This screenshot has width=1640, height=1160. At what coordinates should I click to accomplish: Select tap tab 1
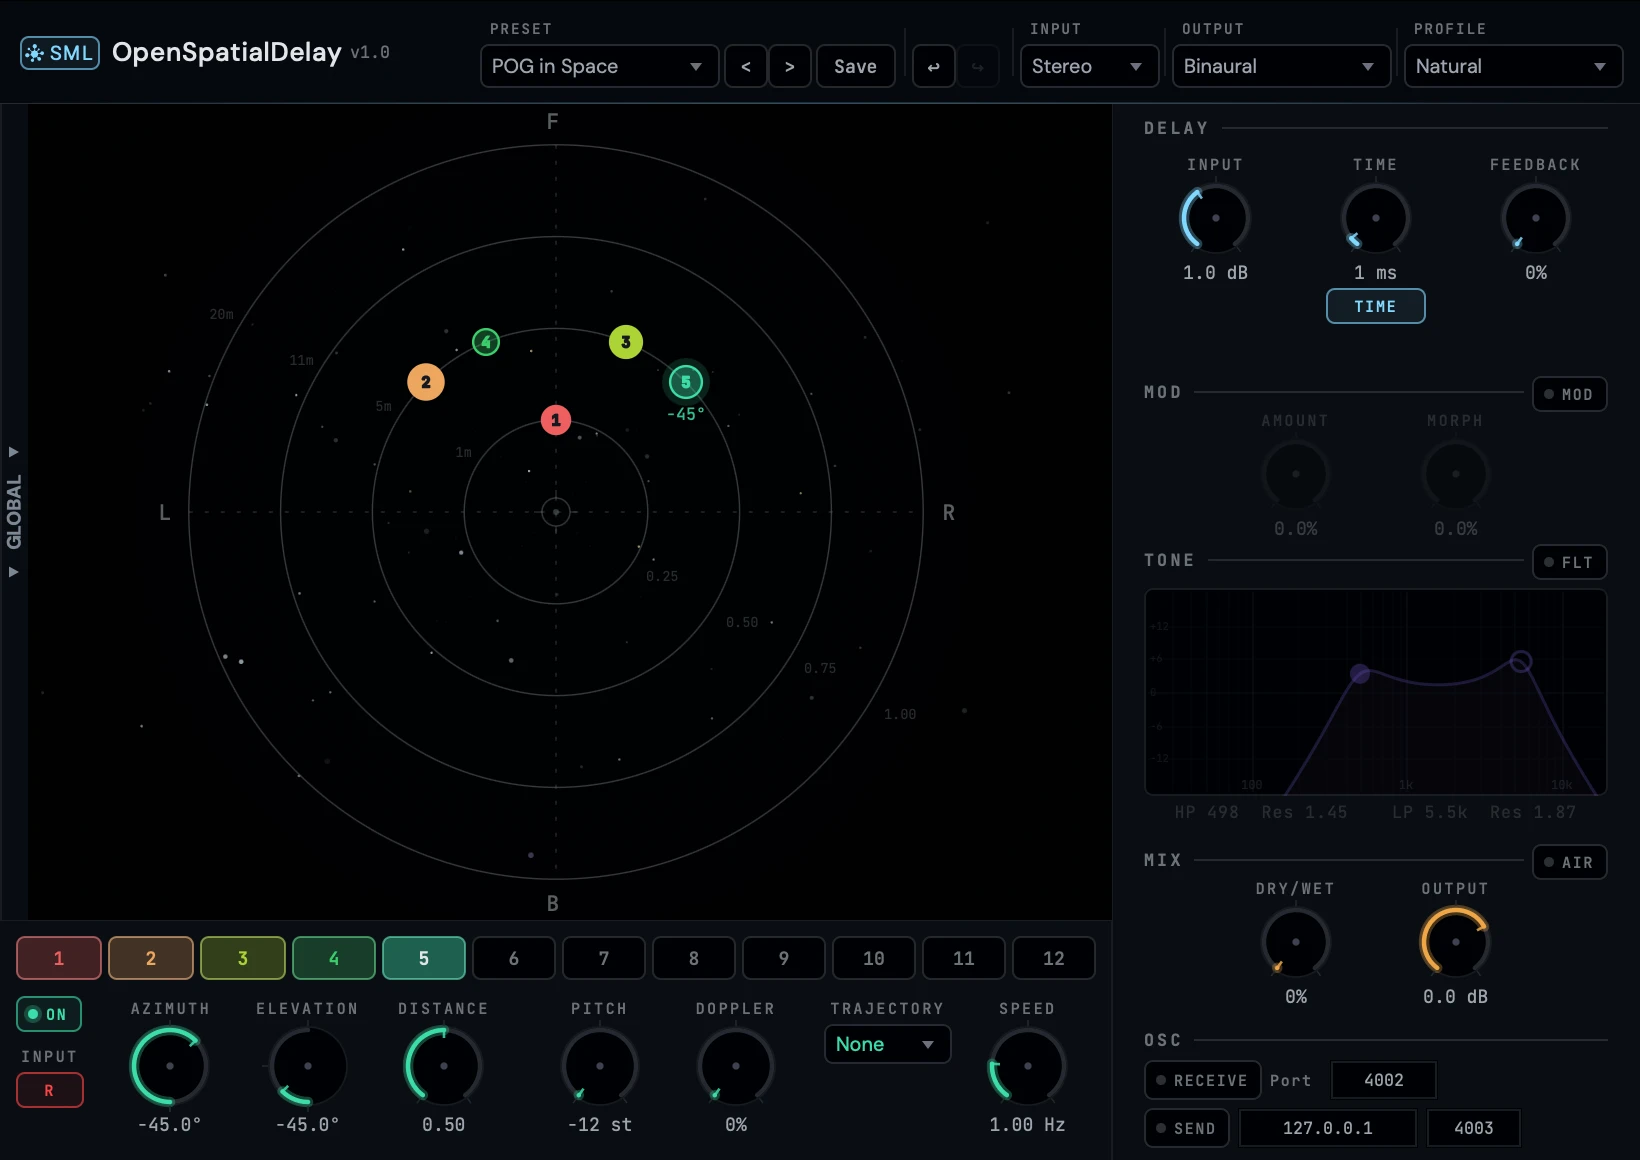[59, 958]
